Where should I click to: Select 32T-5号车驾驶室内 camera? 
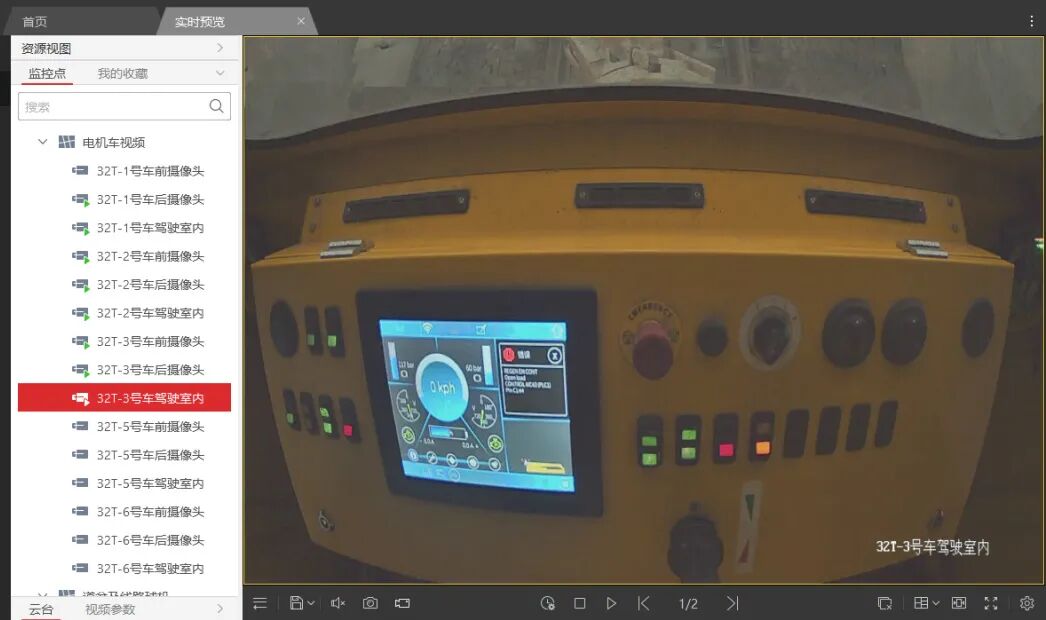tap(150, 483)
